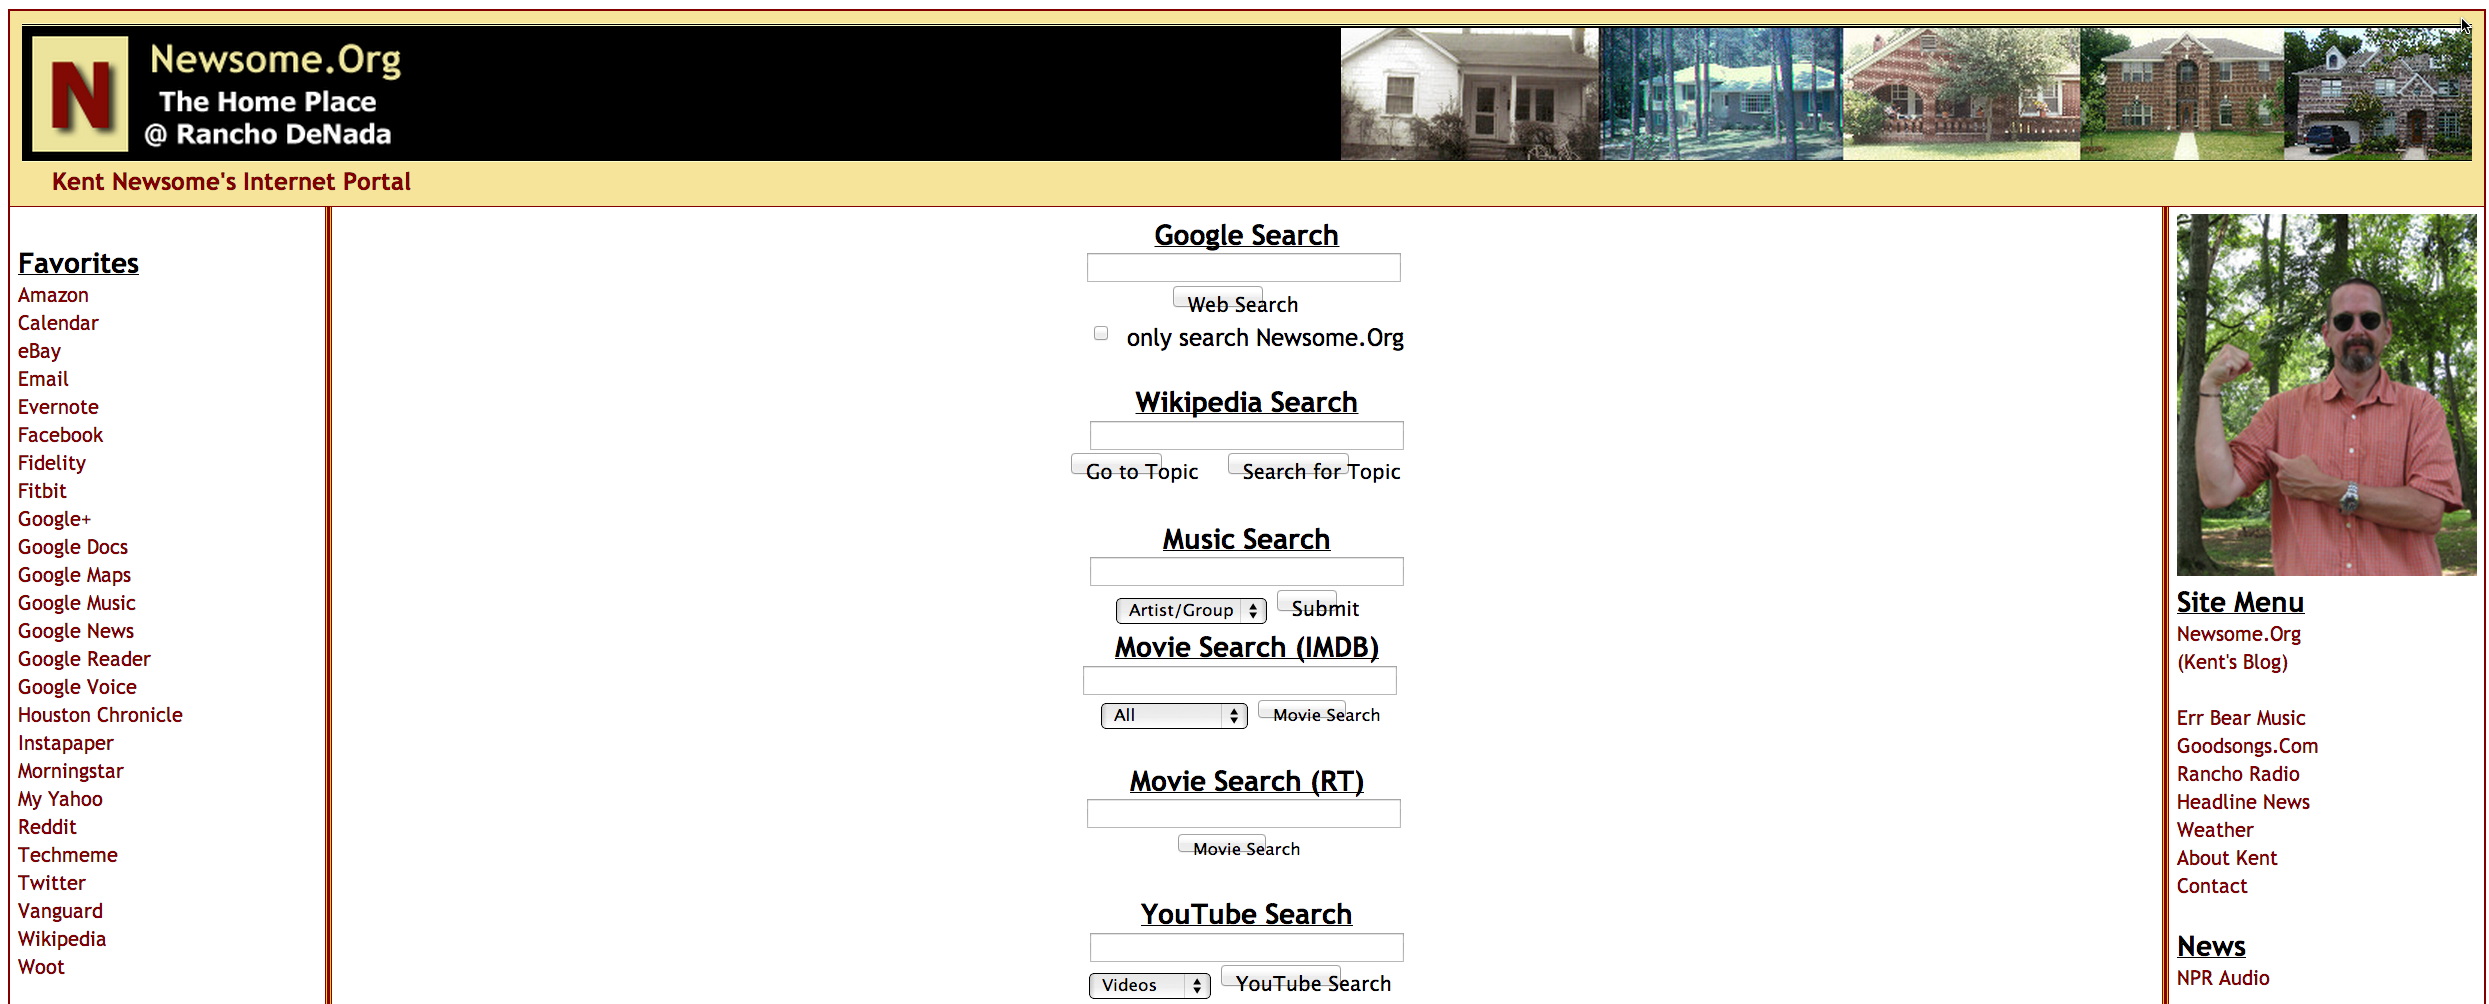Open the Artist/Group dropdown
Viewport: 2489px width, 1004px height.
point(1190,610)
